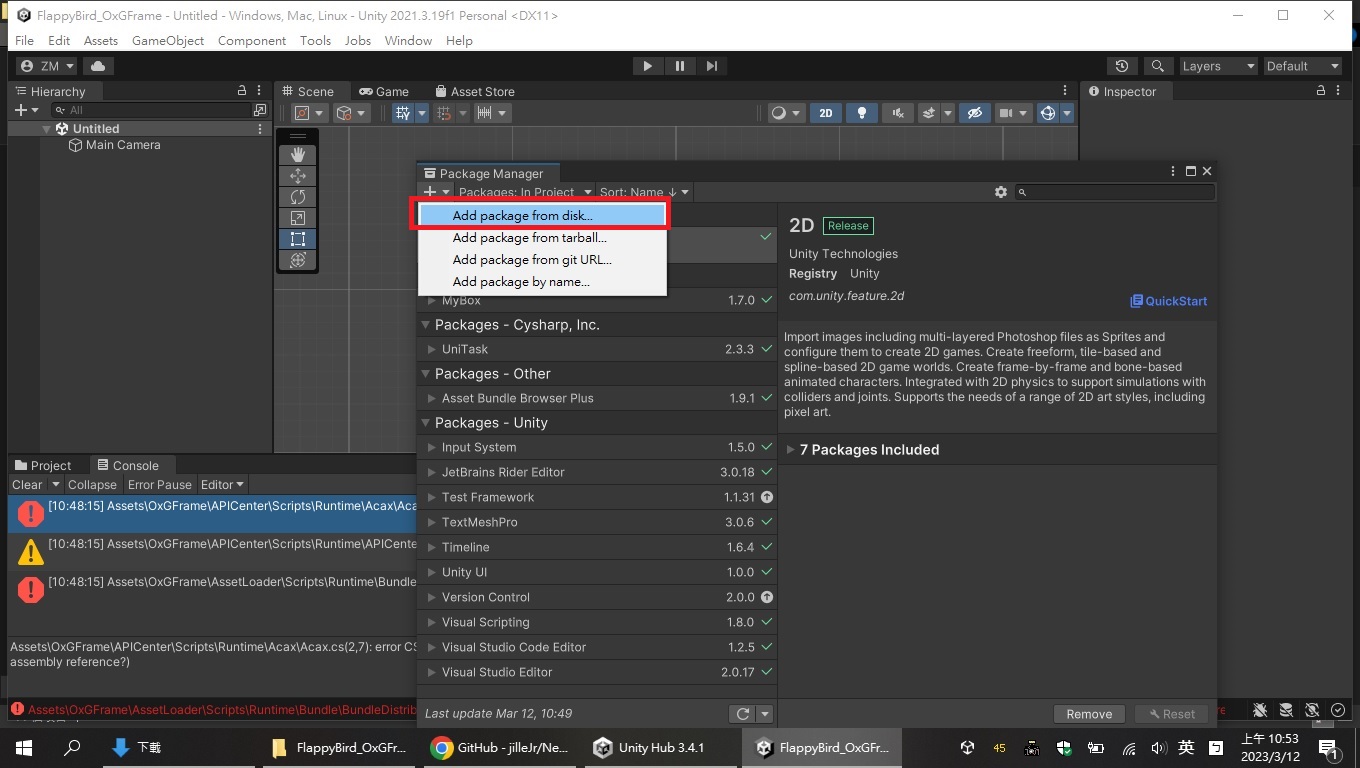1360x768 pixels.
Task: Choose Add package by name...
Action: click(542, 282)
